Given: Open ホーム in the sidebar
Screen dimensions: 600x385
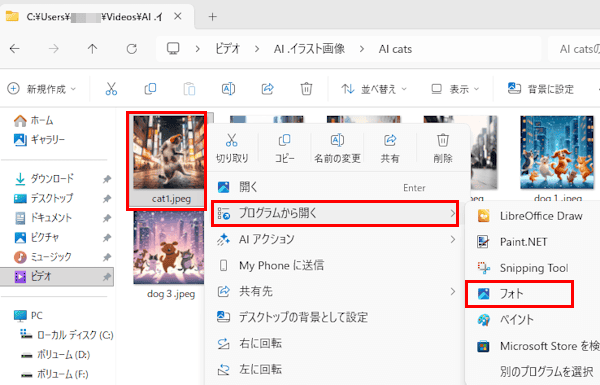Looking at the screenshot, I should pyautogui.click(x=34, y=121).
